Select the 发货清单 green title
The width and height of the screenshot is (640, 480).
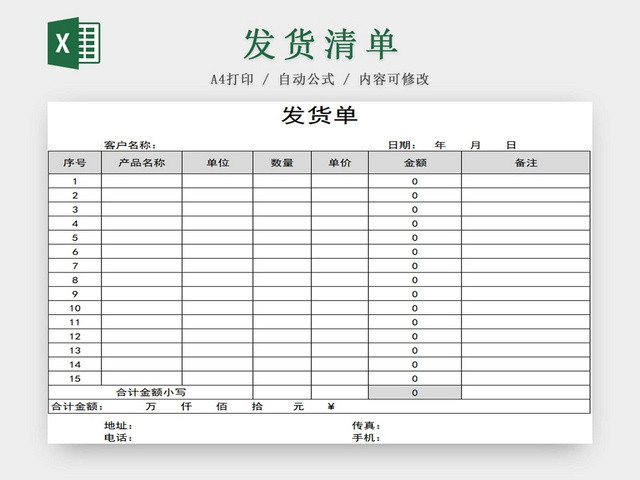tap(320, 44)
